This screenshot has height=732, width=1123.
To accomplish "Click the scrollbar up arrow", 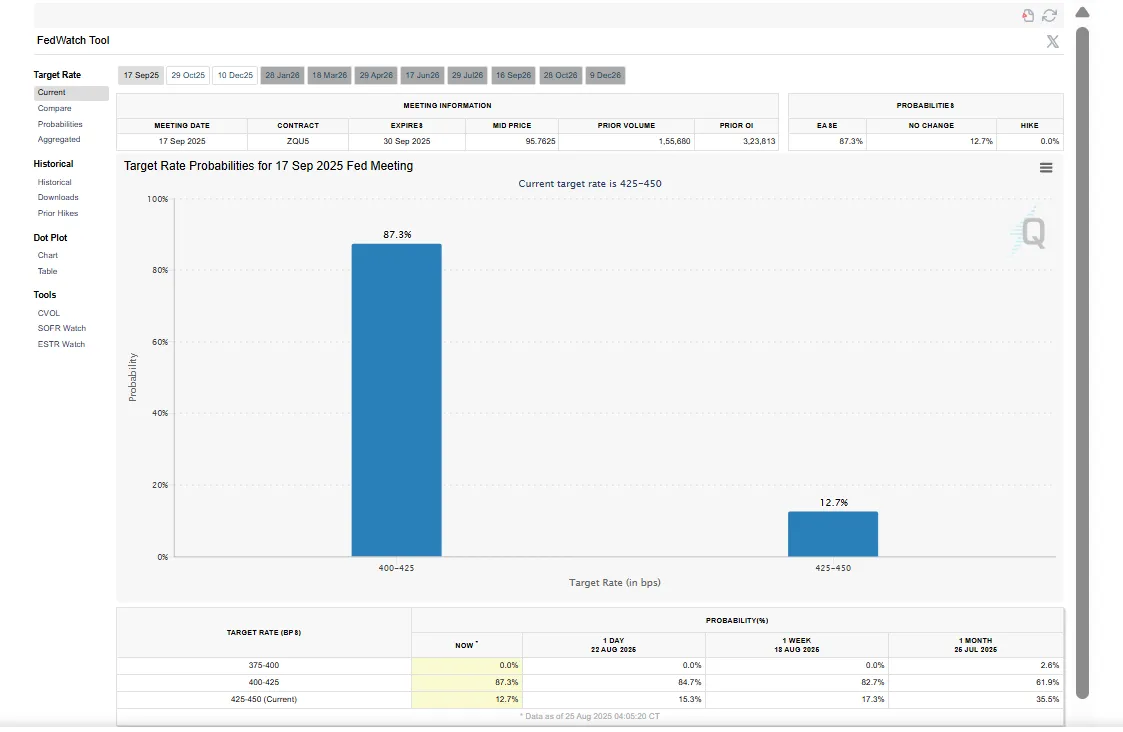I will point(1082,13).
